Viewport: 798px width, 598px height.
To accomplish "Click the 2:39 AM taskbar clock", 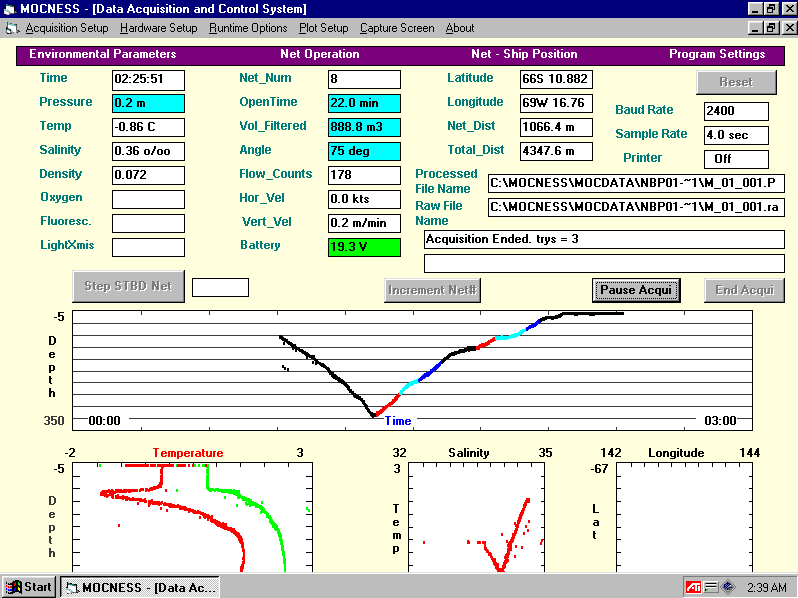I will [x=766, y=587].
